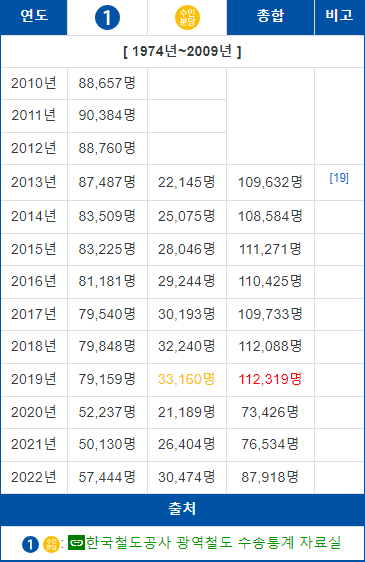Click the 52,237명 cell
Viewport: 365px width, 562px height.
(107, 412)
